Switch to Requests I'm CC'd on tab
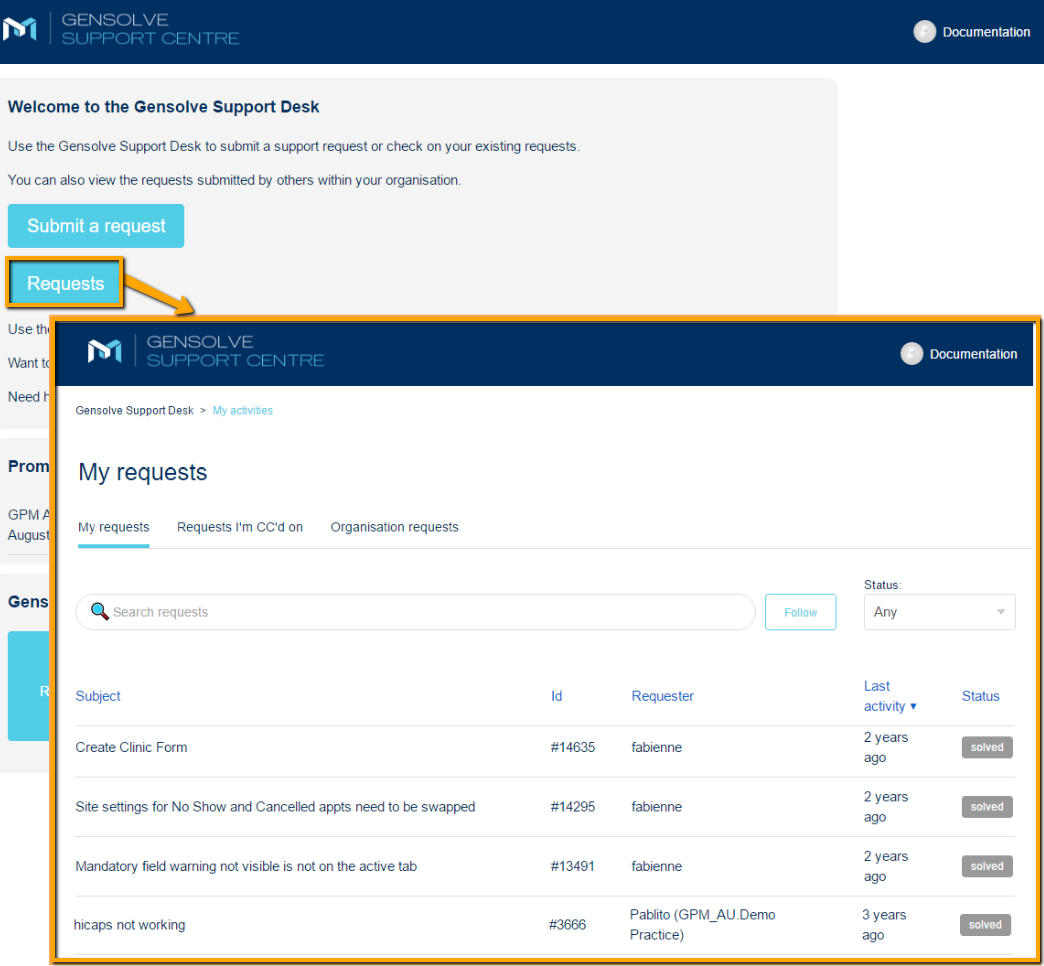This screenshot has height=966, width=1044. click(240, 527)
